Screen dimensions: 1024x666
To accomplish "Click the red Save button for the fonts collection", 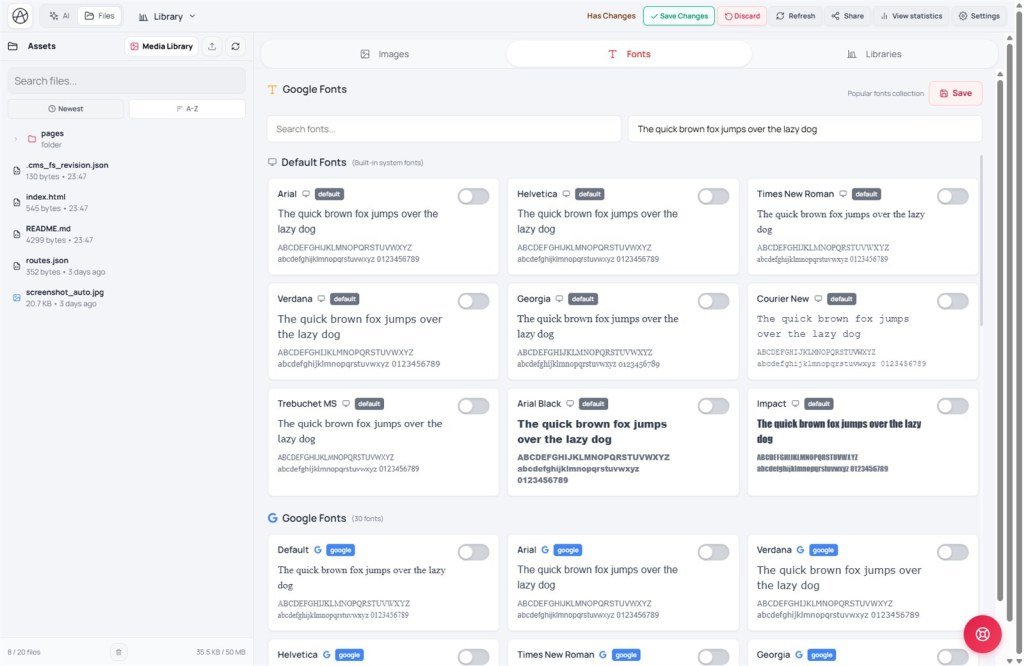I will coord(955,93).
